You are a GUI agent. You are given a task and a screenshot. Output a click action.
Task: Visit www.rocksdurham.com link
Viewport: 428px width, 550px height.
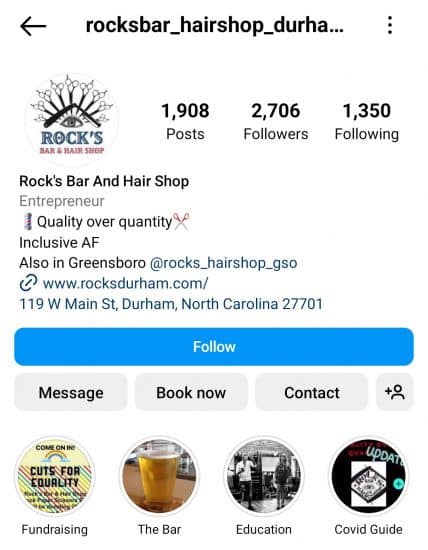pos(126,283)
